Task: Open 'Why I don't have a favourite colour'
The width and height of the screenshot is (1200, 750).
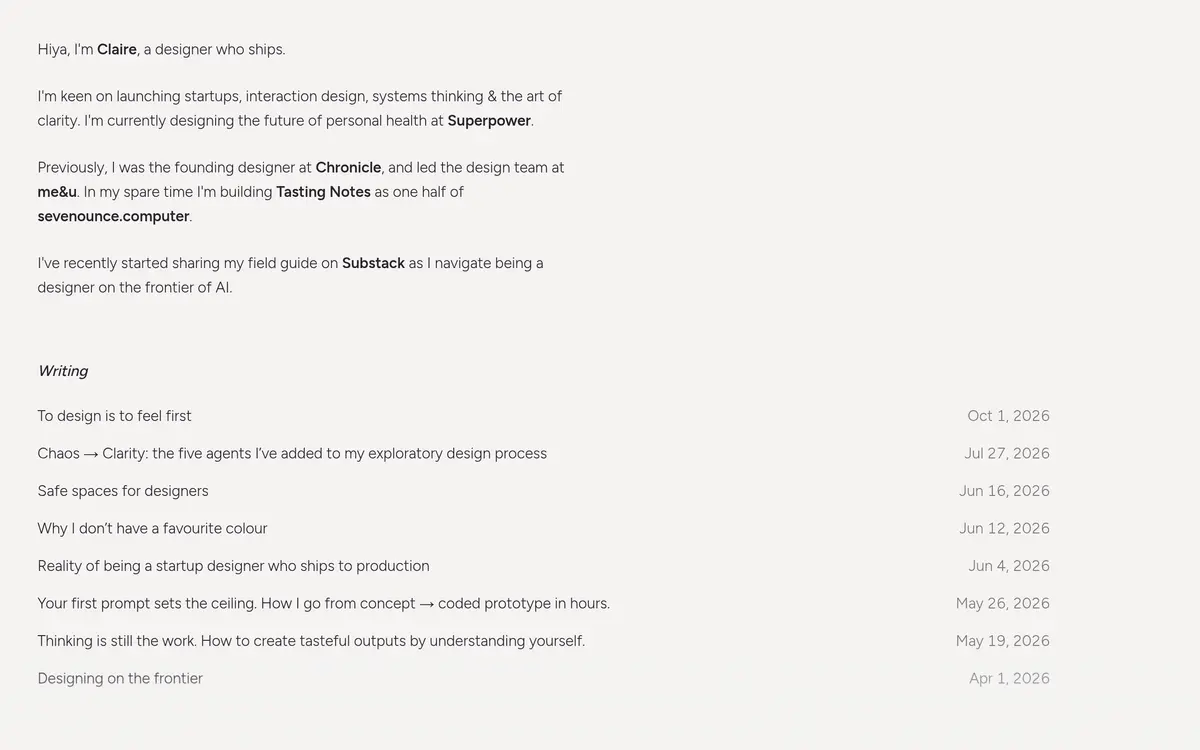Action: 153,529
